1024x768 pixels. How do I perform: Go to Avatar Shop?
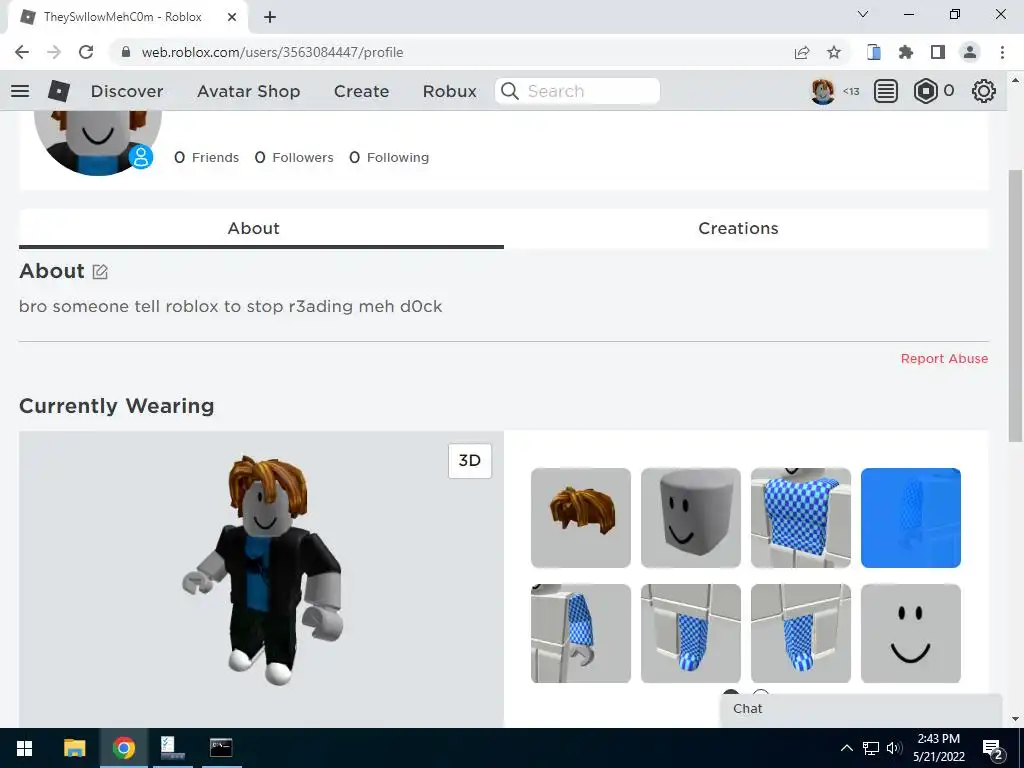pos(248,91)
